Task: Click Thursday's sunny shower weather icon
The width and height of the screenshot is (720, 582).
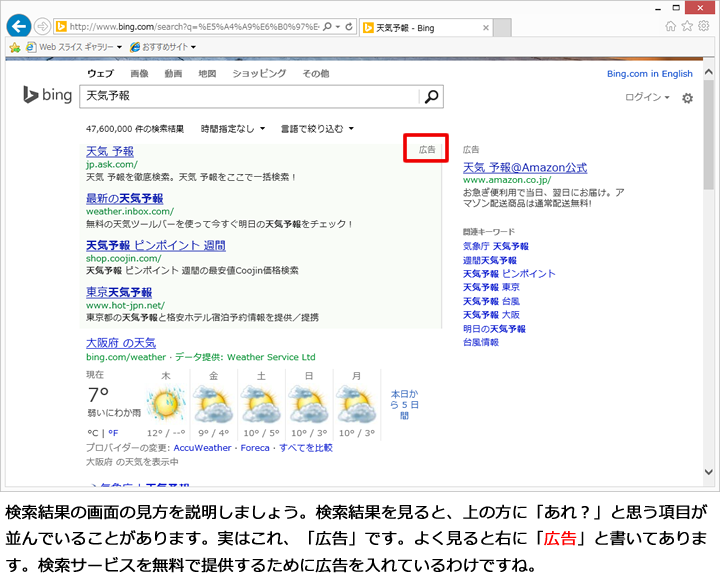Action: point(165,403)
